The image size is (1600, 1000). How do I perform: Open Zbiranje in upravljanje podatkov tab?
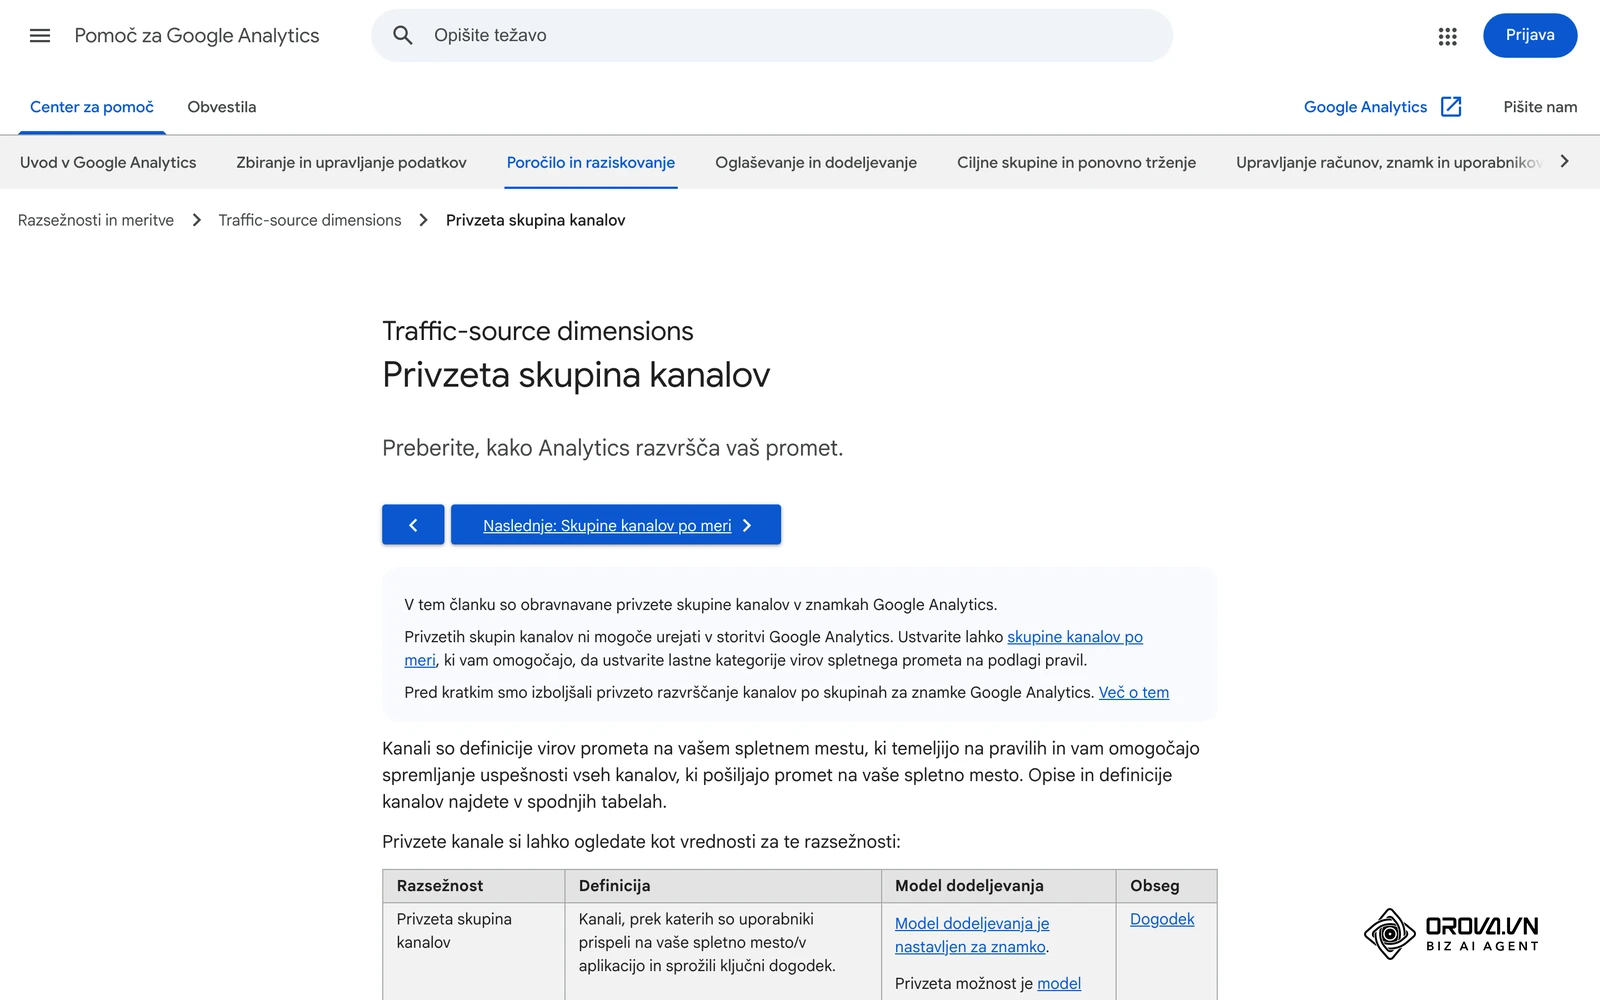(x=351, y=162)
